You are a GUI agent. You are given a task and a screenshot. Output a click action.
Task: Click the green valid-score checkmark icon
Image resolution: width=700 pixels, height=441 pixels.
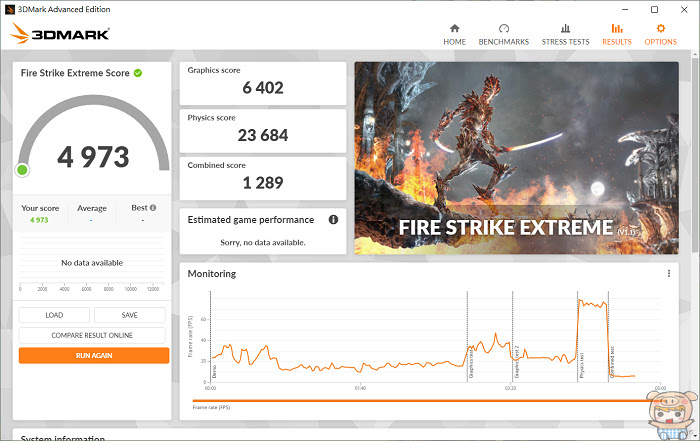[x=138, y=73]
